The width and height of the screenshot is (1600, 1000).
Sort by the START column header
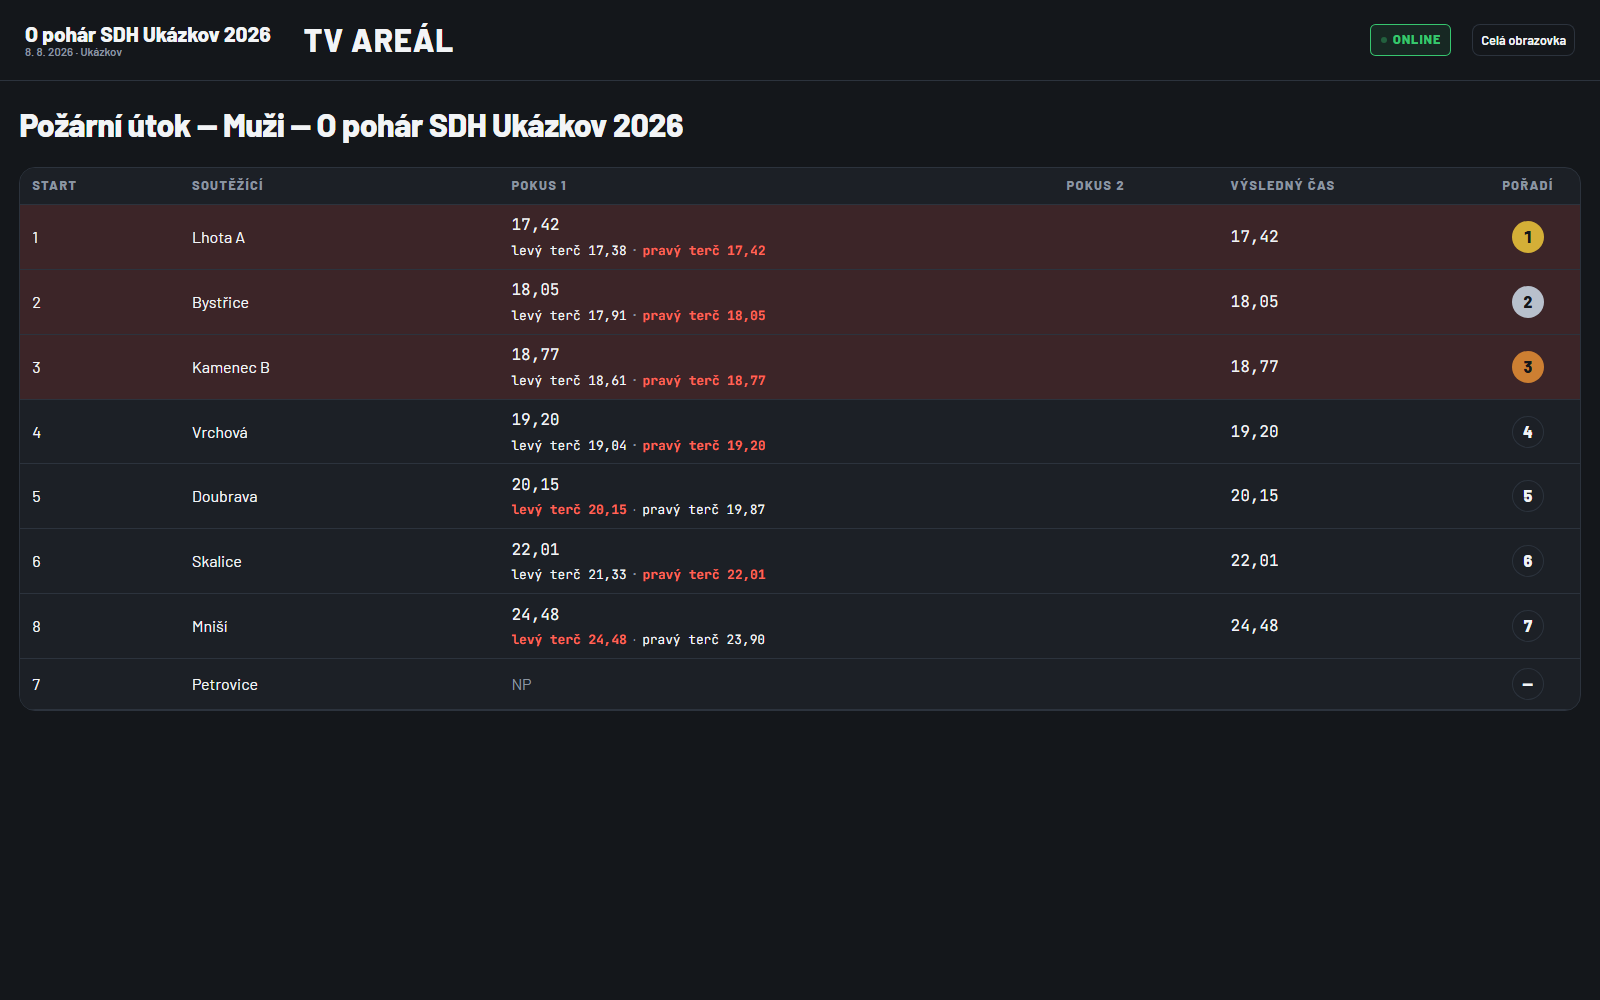(54, 186)
